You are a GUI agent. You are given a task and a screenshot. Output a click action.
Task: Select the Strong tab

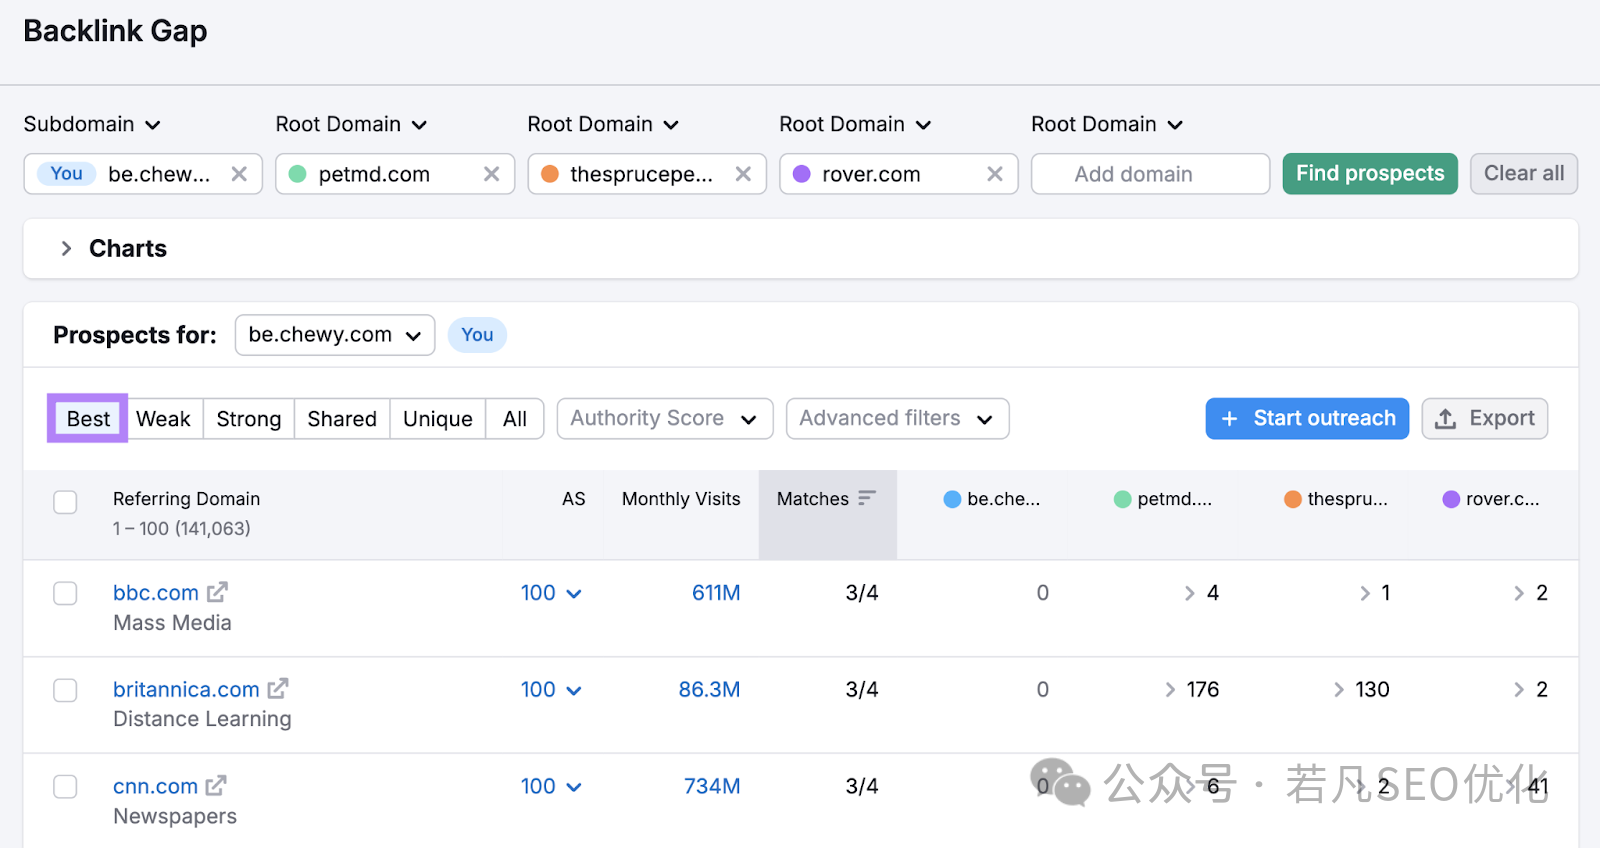point(249,419)
